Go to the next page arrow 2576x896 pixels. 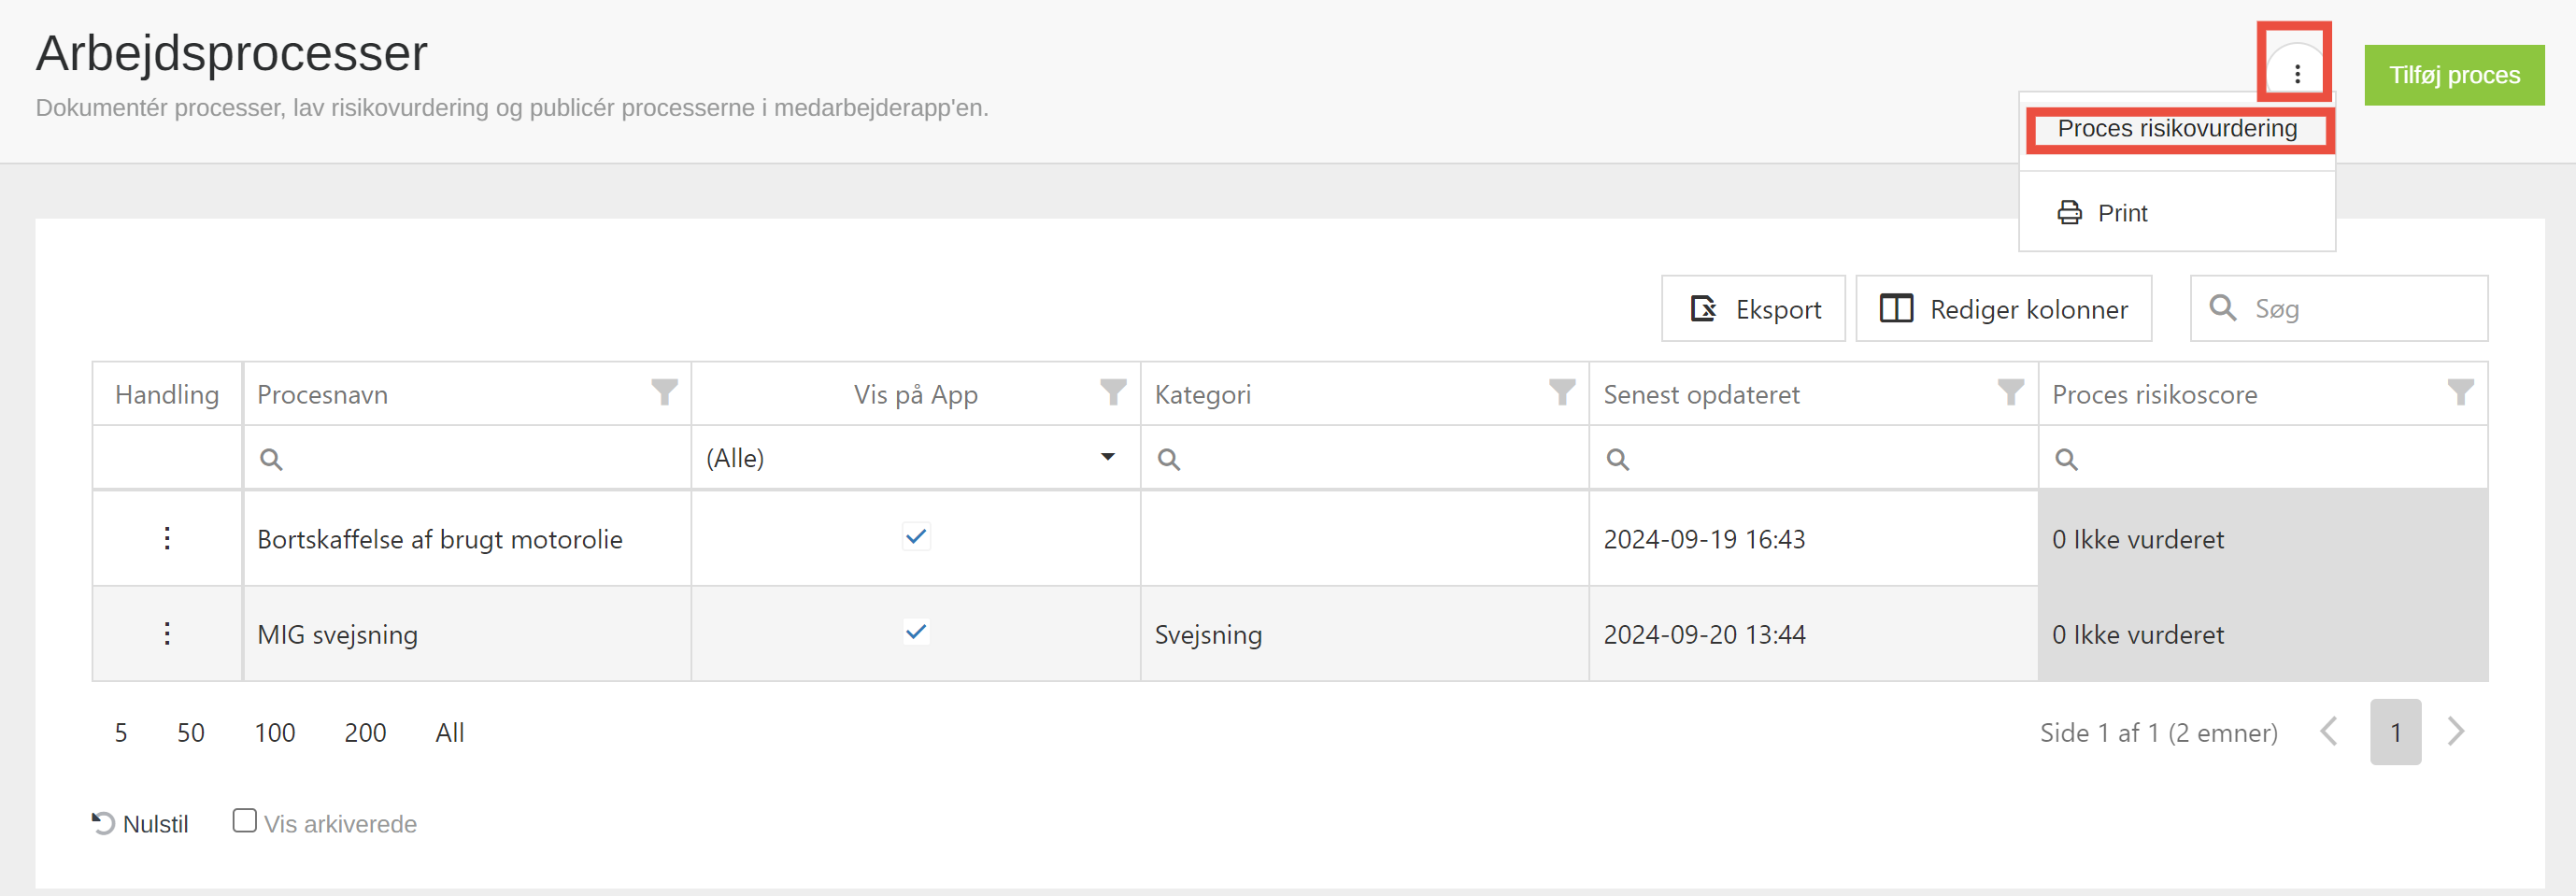click(x=2455, y=731)
